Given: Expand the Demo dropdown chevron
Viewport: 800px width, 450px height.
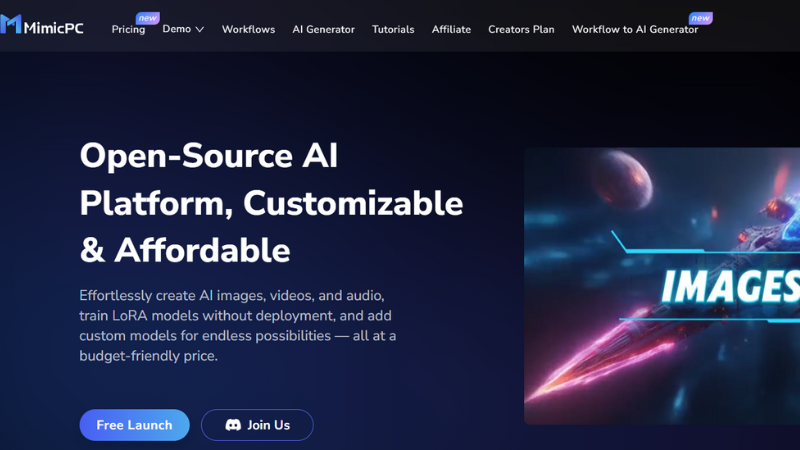Looking at the screenshot, I should pos(200,30).
